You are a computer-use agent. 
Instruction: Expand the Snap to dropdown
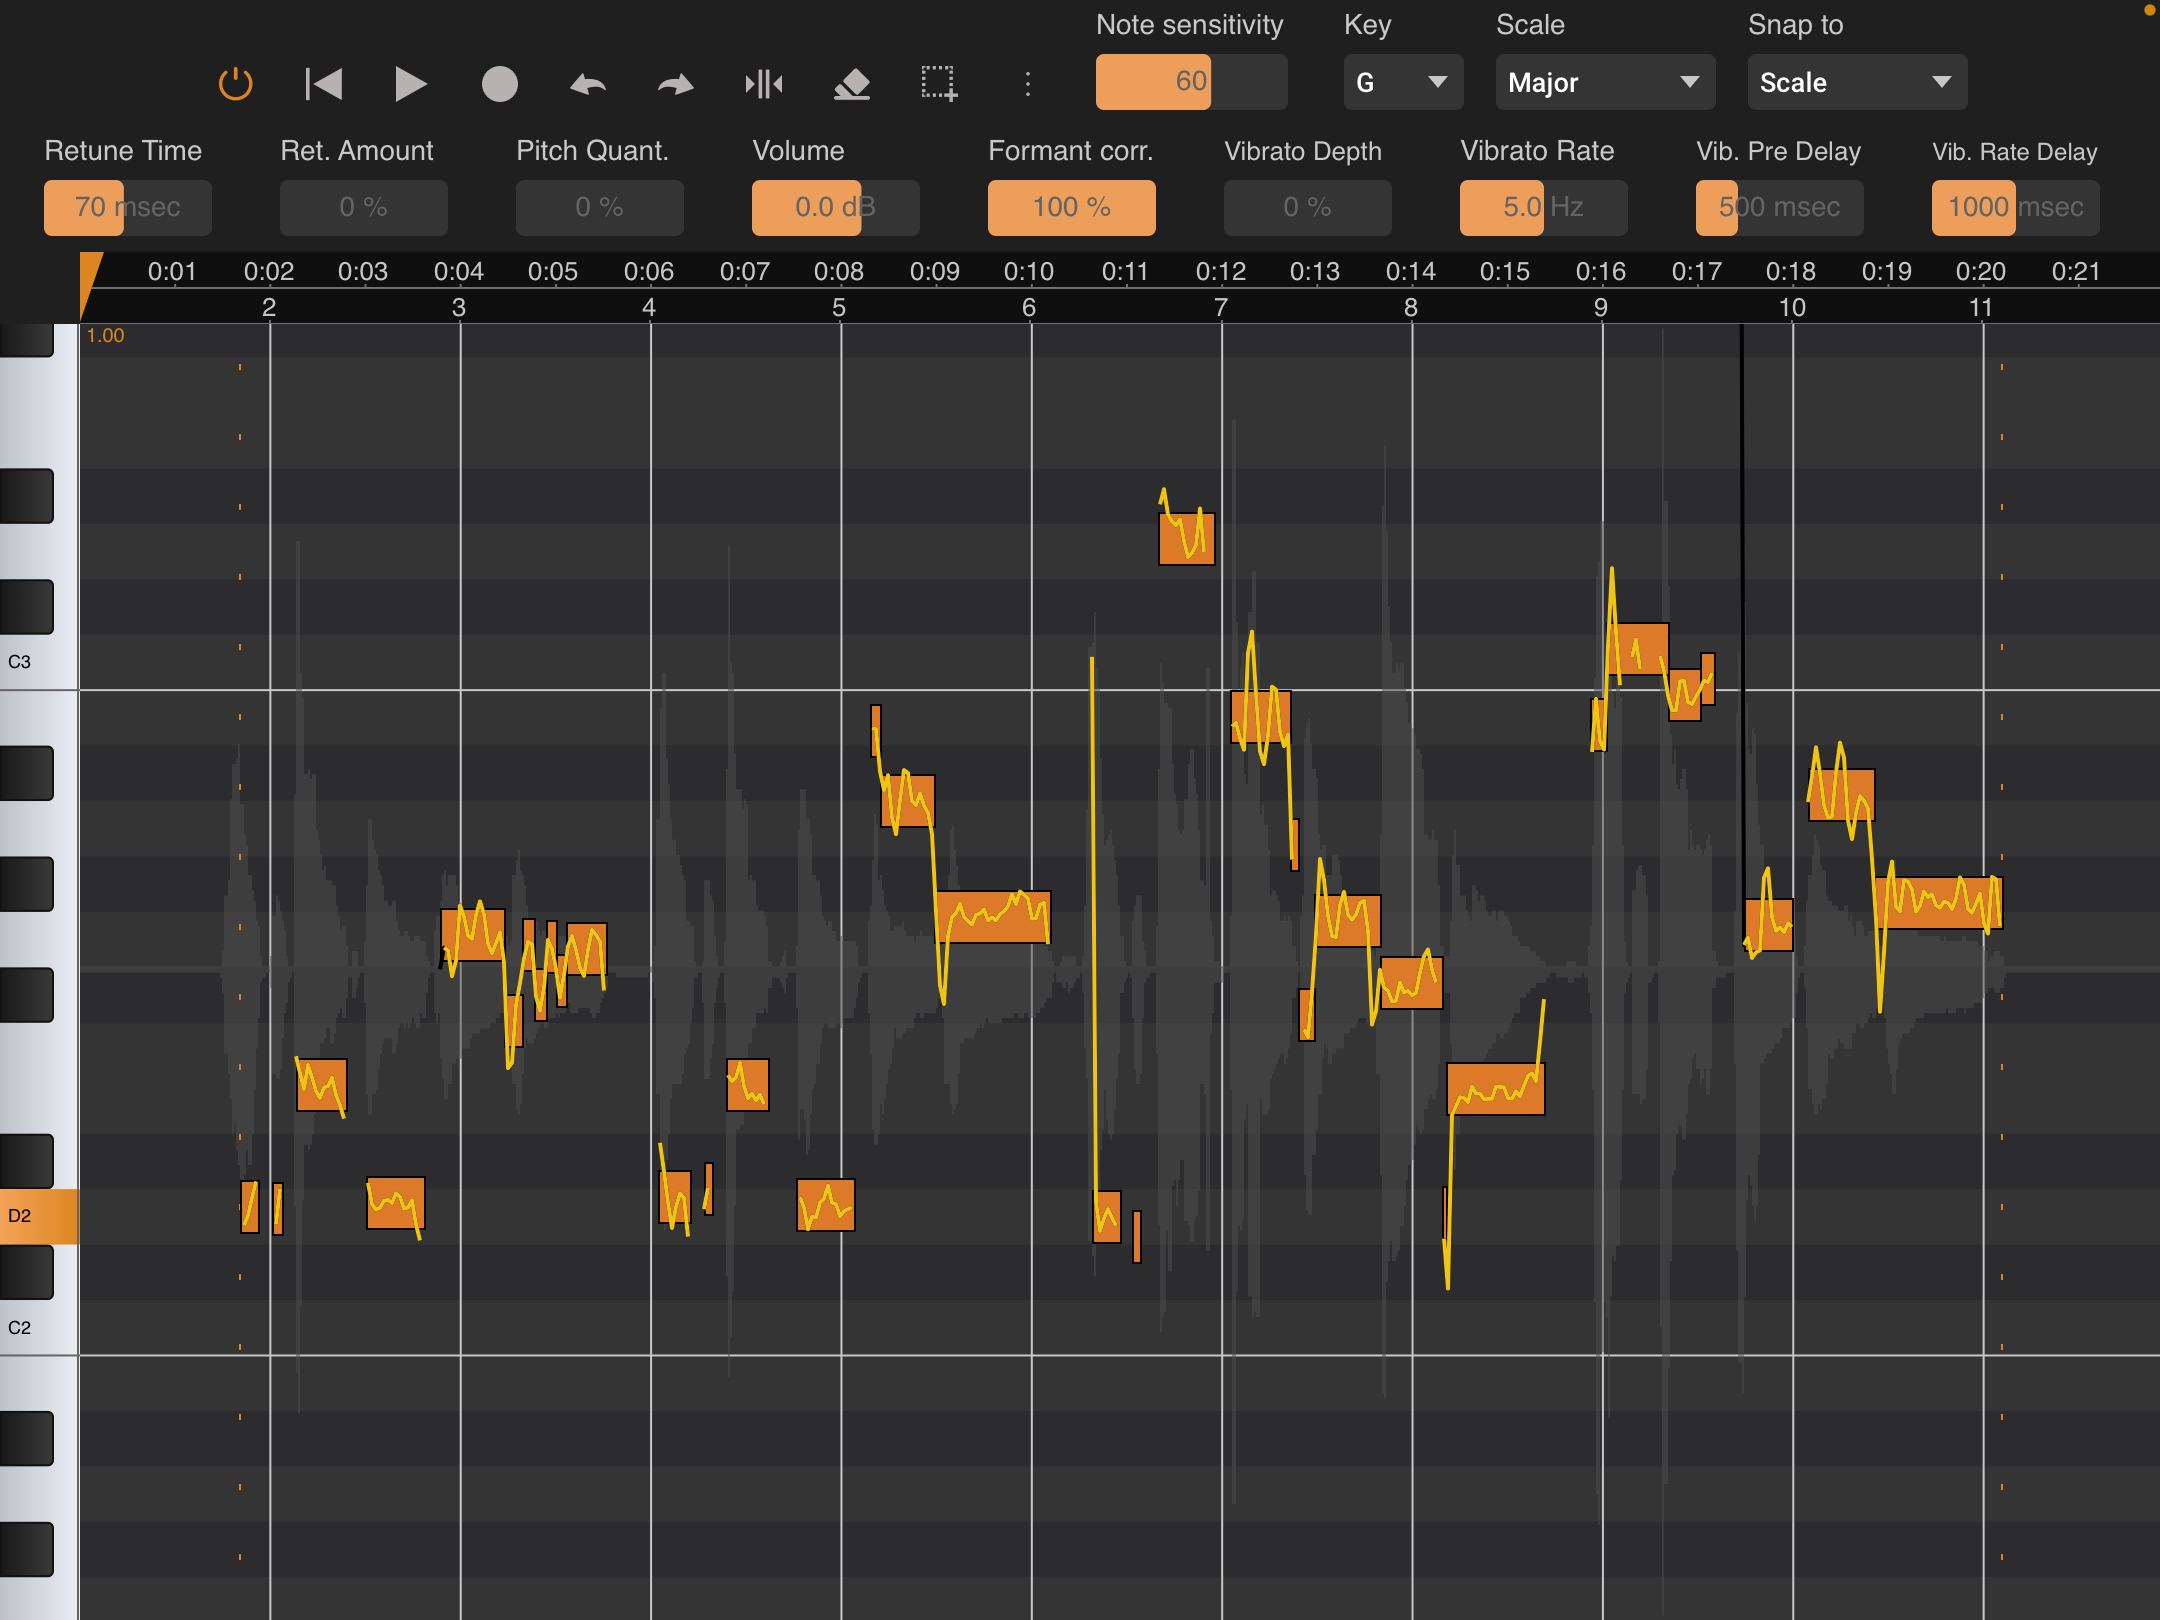[1856, 82]
